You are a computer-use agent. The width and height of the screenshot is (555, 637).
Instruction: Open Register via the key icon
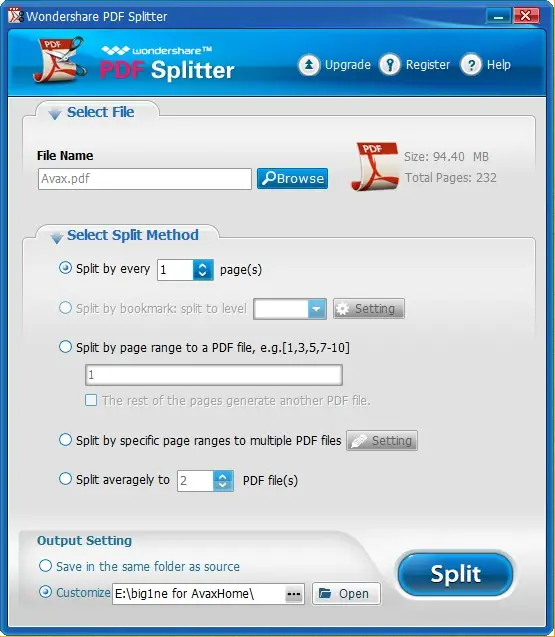tap(390, 65)
